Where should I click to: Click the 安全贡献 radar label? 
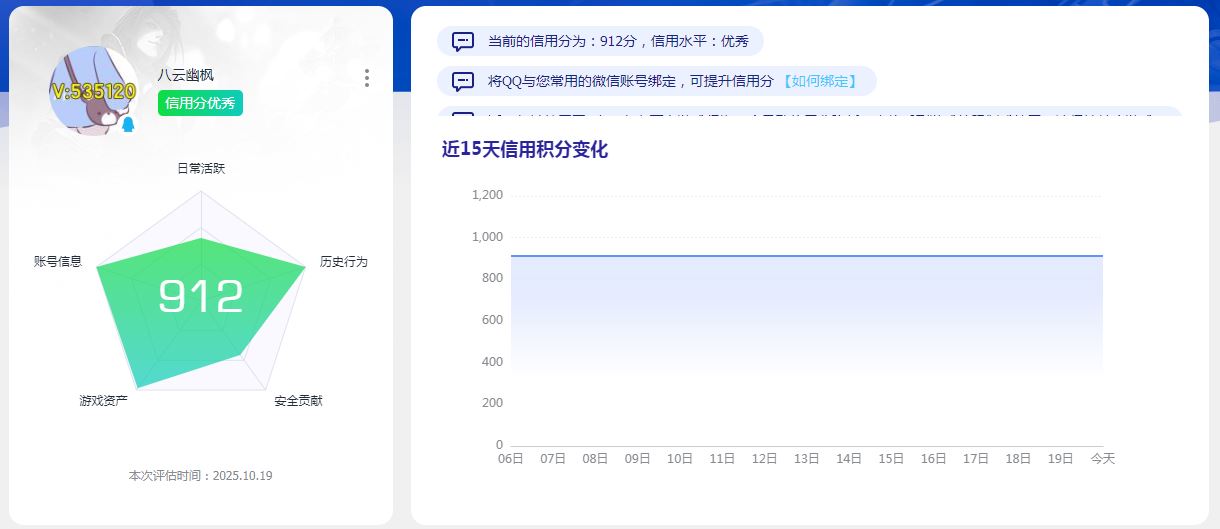[298, 400]
